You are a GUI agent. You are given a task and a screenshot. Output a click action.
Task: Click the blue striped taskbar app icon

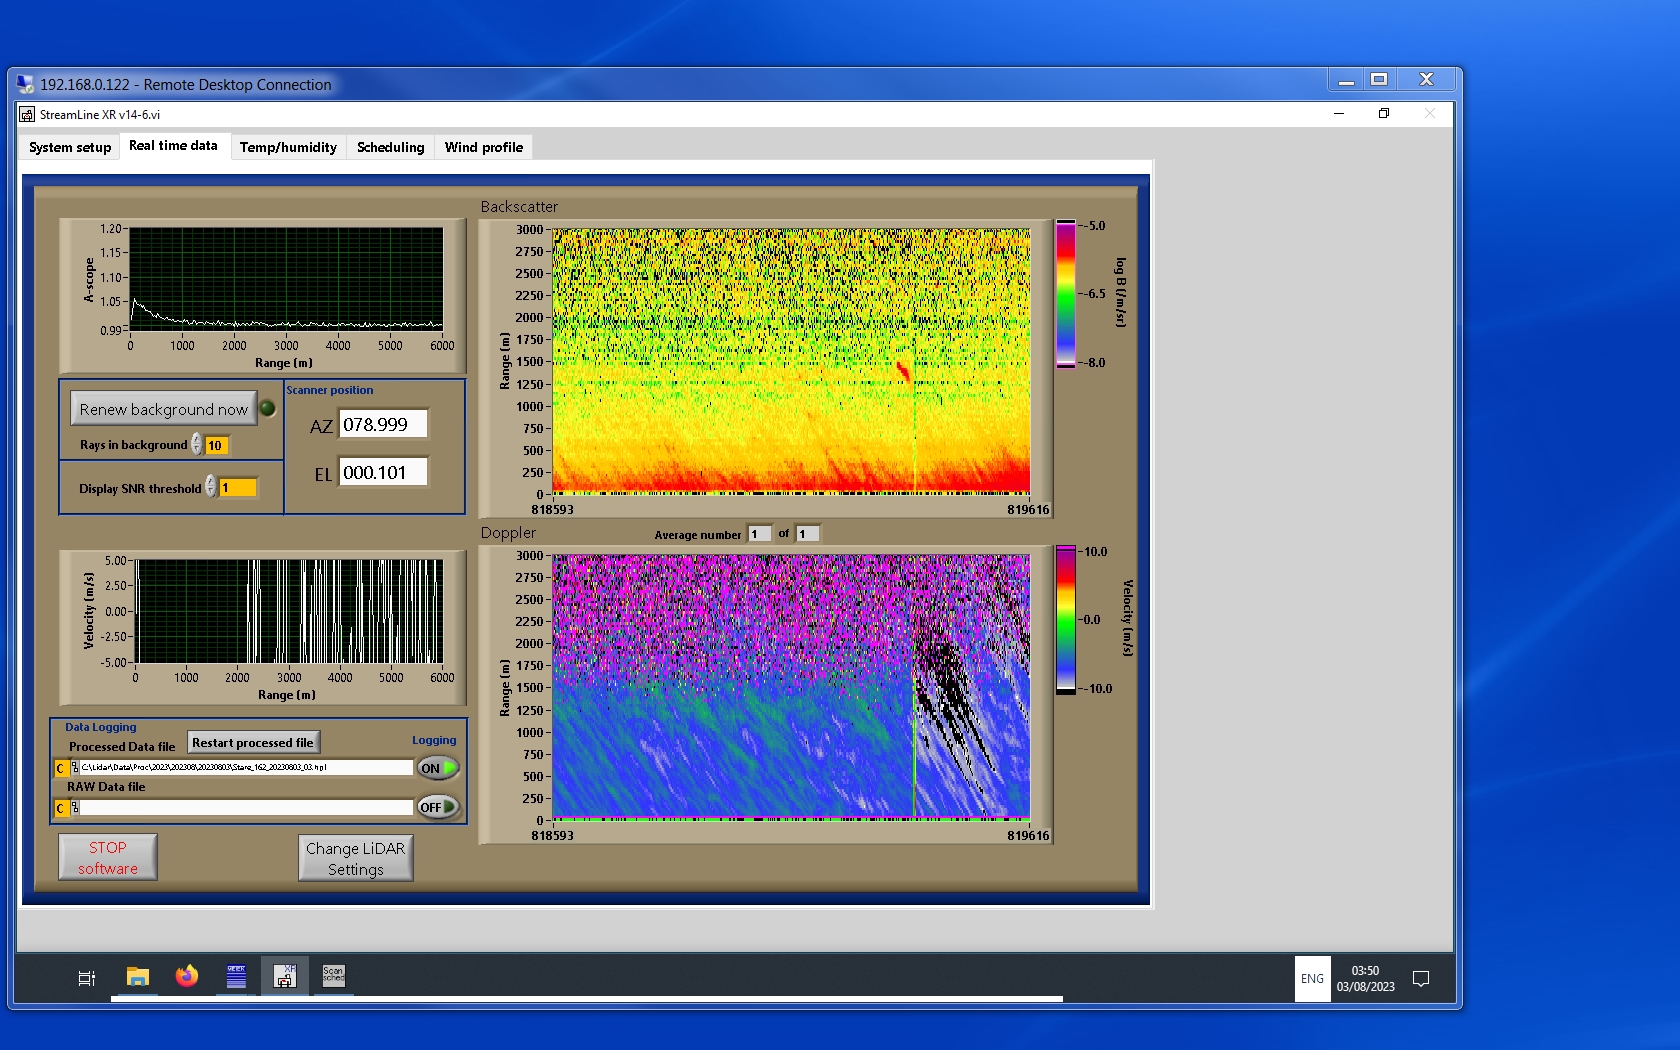236,977
